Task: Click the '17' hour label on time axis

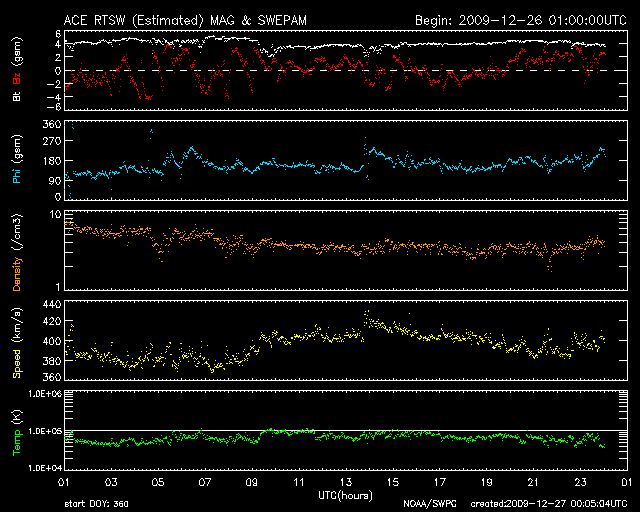Action: [x=440, y=482]
